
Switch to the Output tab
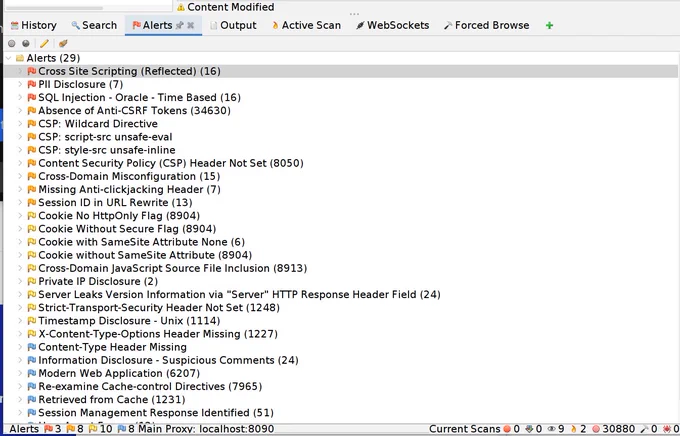(233, 26)
